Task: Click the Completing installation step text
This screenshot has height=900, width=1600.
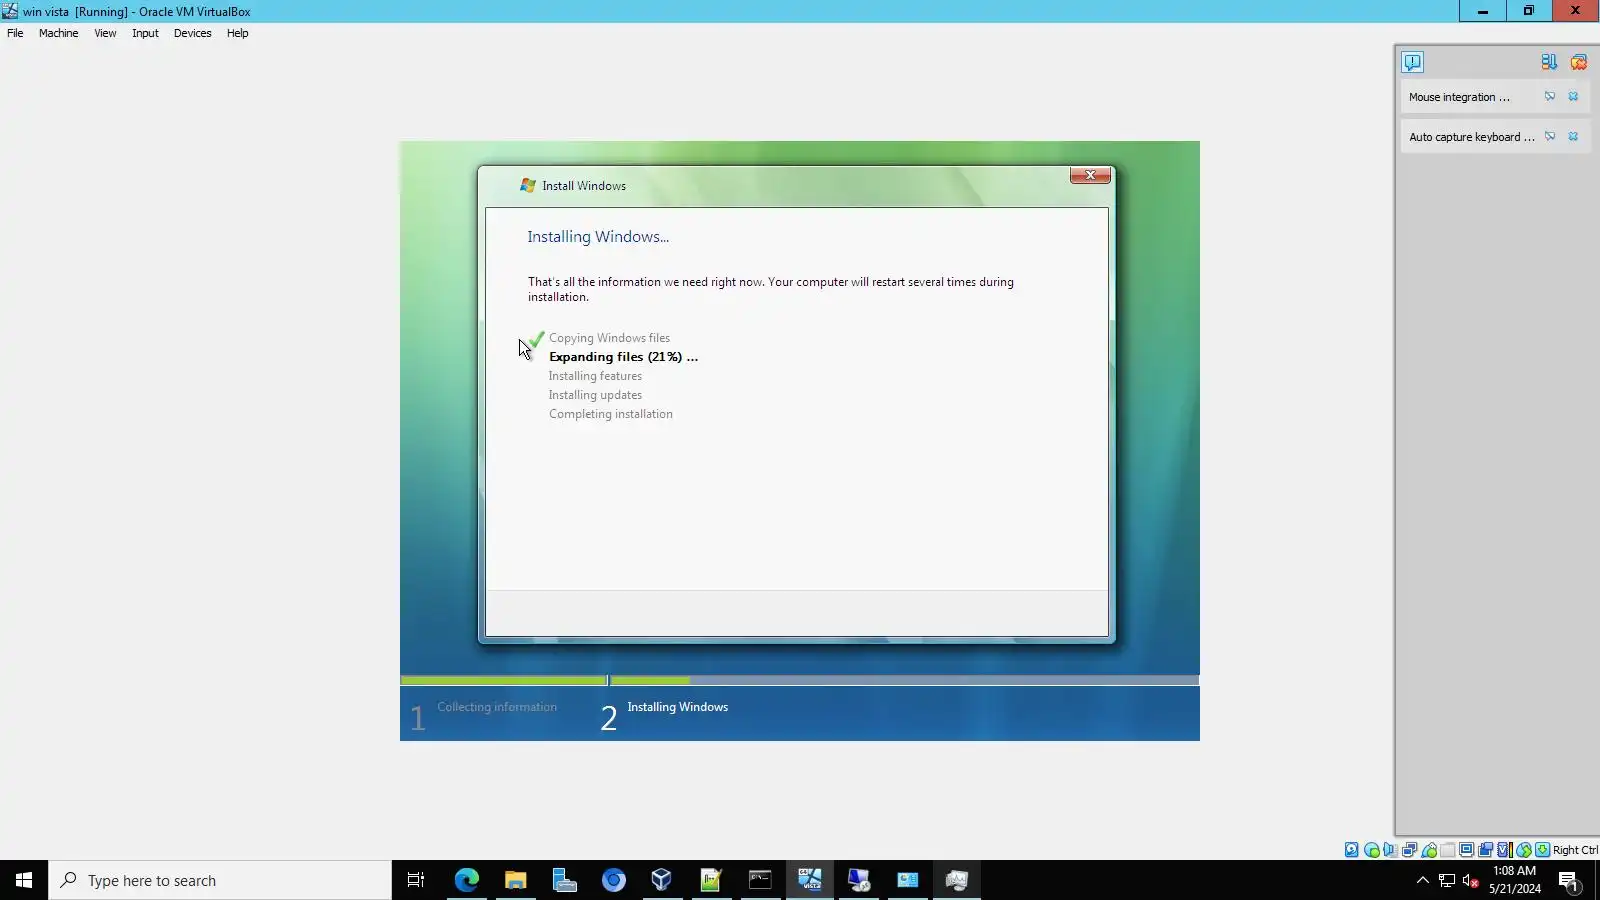Action: click(610, 414)
